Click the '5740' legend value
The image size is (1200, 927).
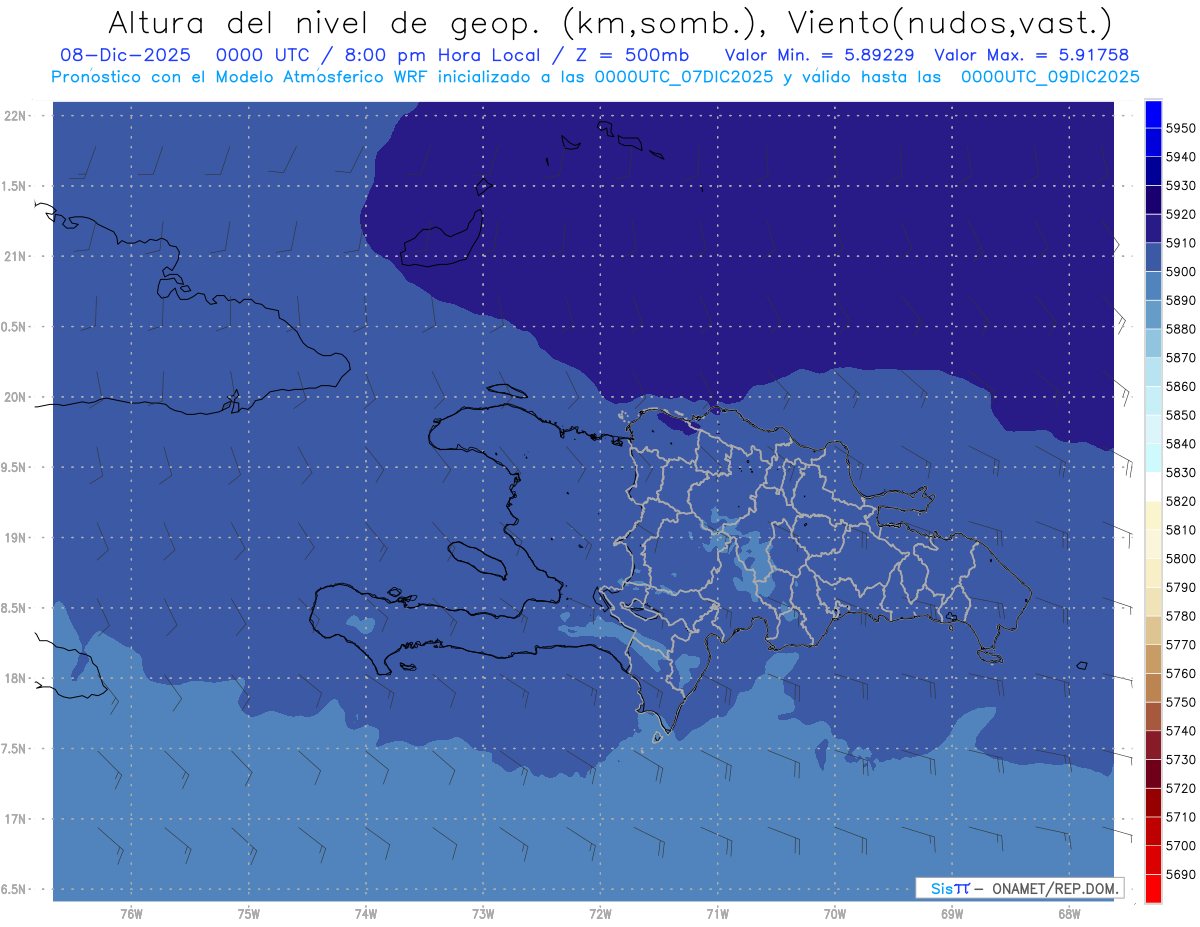pos(1181,731)
